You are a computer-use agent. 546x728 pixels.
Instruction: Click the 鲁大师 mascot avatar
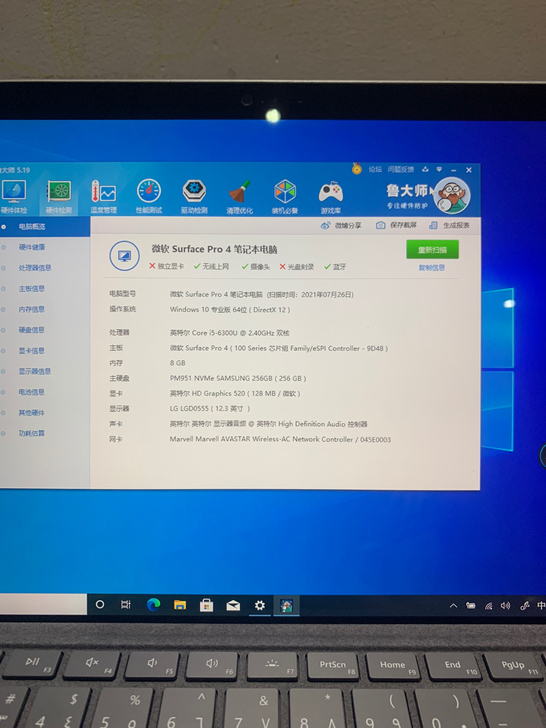452,195
